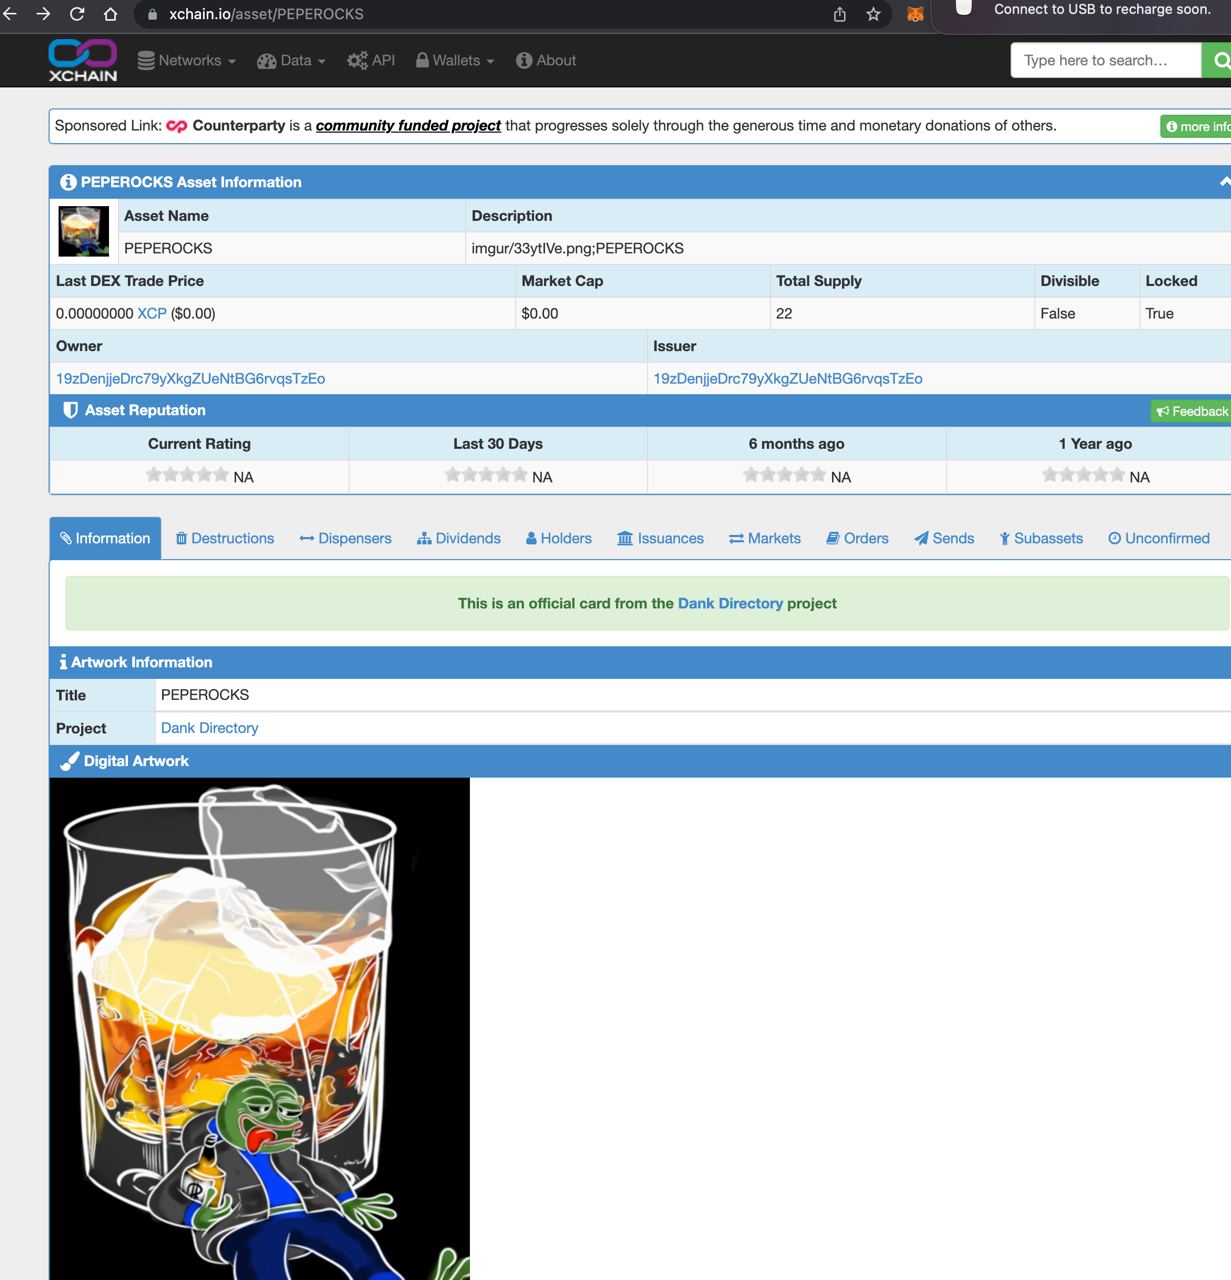Open the Owner address link
The width and height of the screenshot is (1231, 1280).
click(x=190, y=378)
